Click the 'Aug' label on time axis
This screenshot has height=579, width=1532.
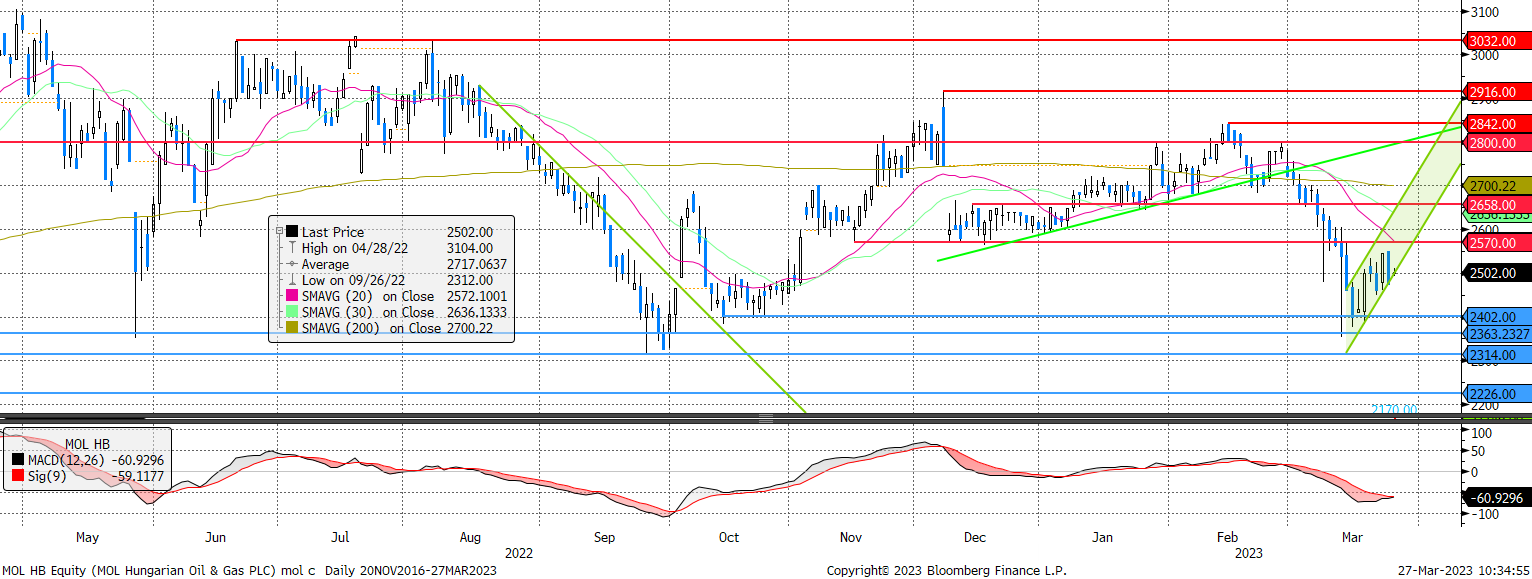point(468,537)
